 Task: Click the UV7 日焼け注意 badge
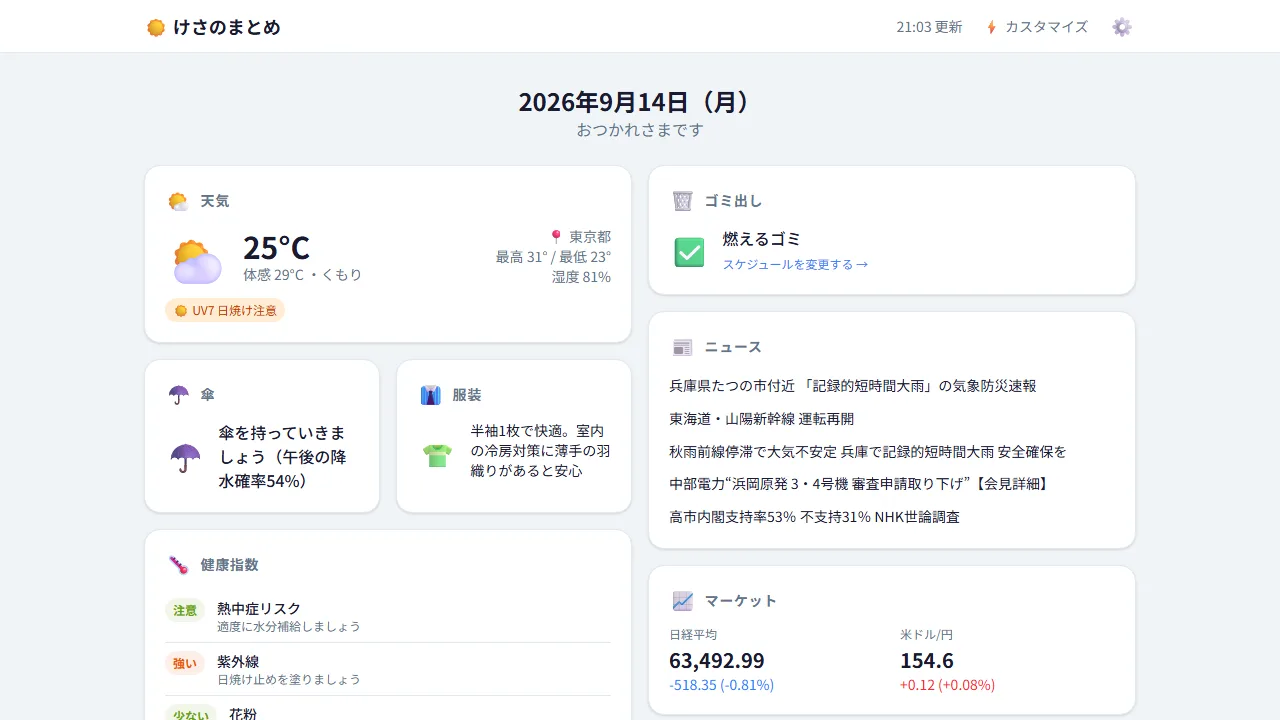pyautogui.click(x=225, y=311)
